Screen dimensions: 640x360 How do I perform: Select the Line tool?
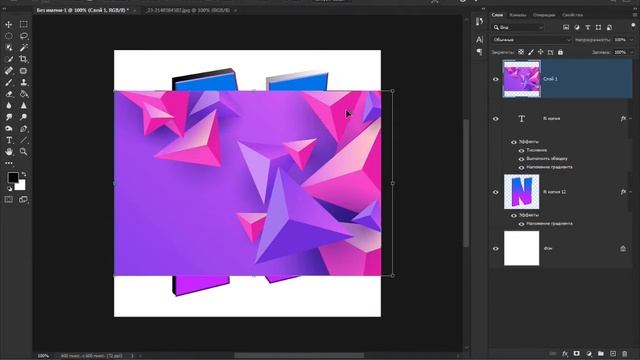pyautogui.click(x=24, y=140)
